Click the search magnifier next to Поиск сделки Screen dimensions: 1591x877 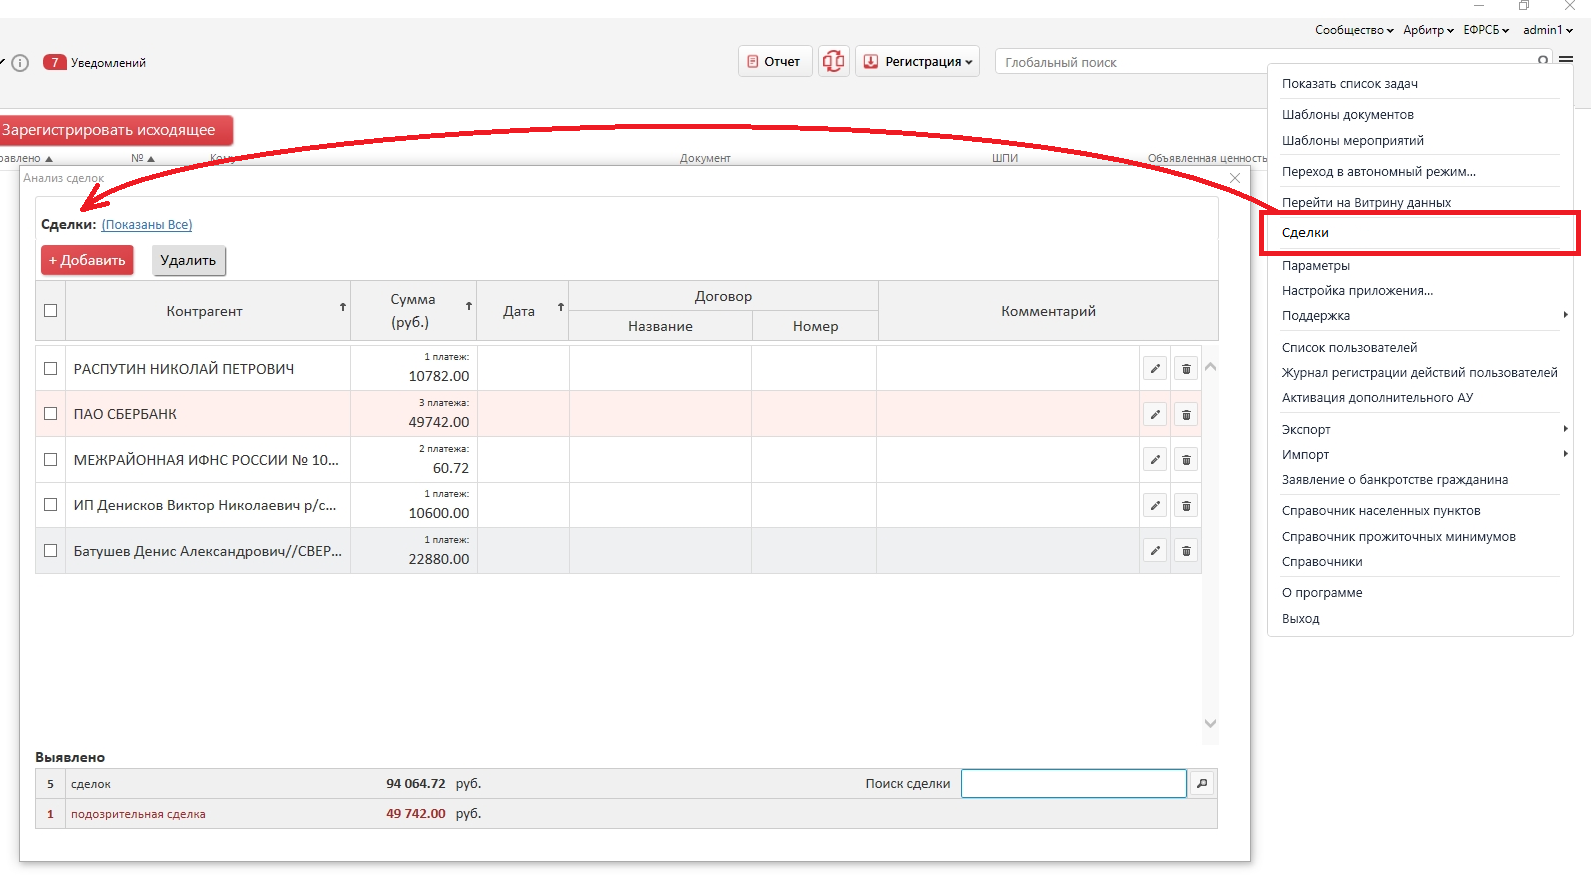(1202, 784)
